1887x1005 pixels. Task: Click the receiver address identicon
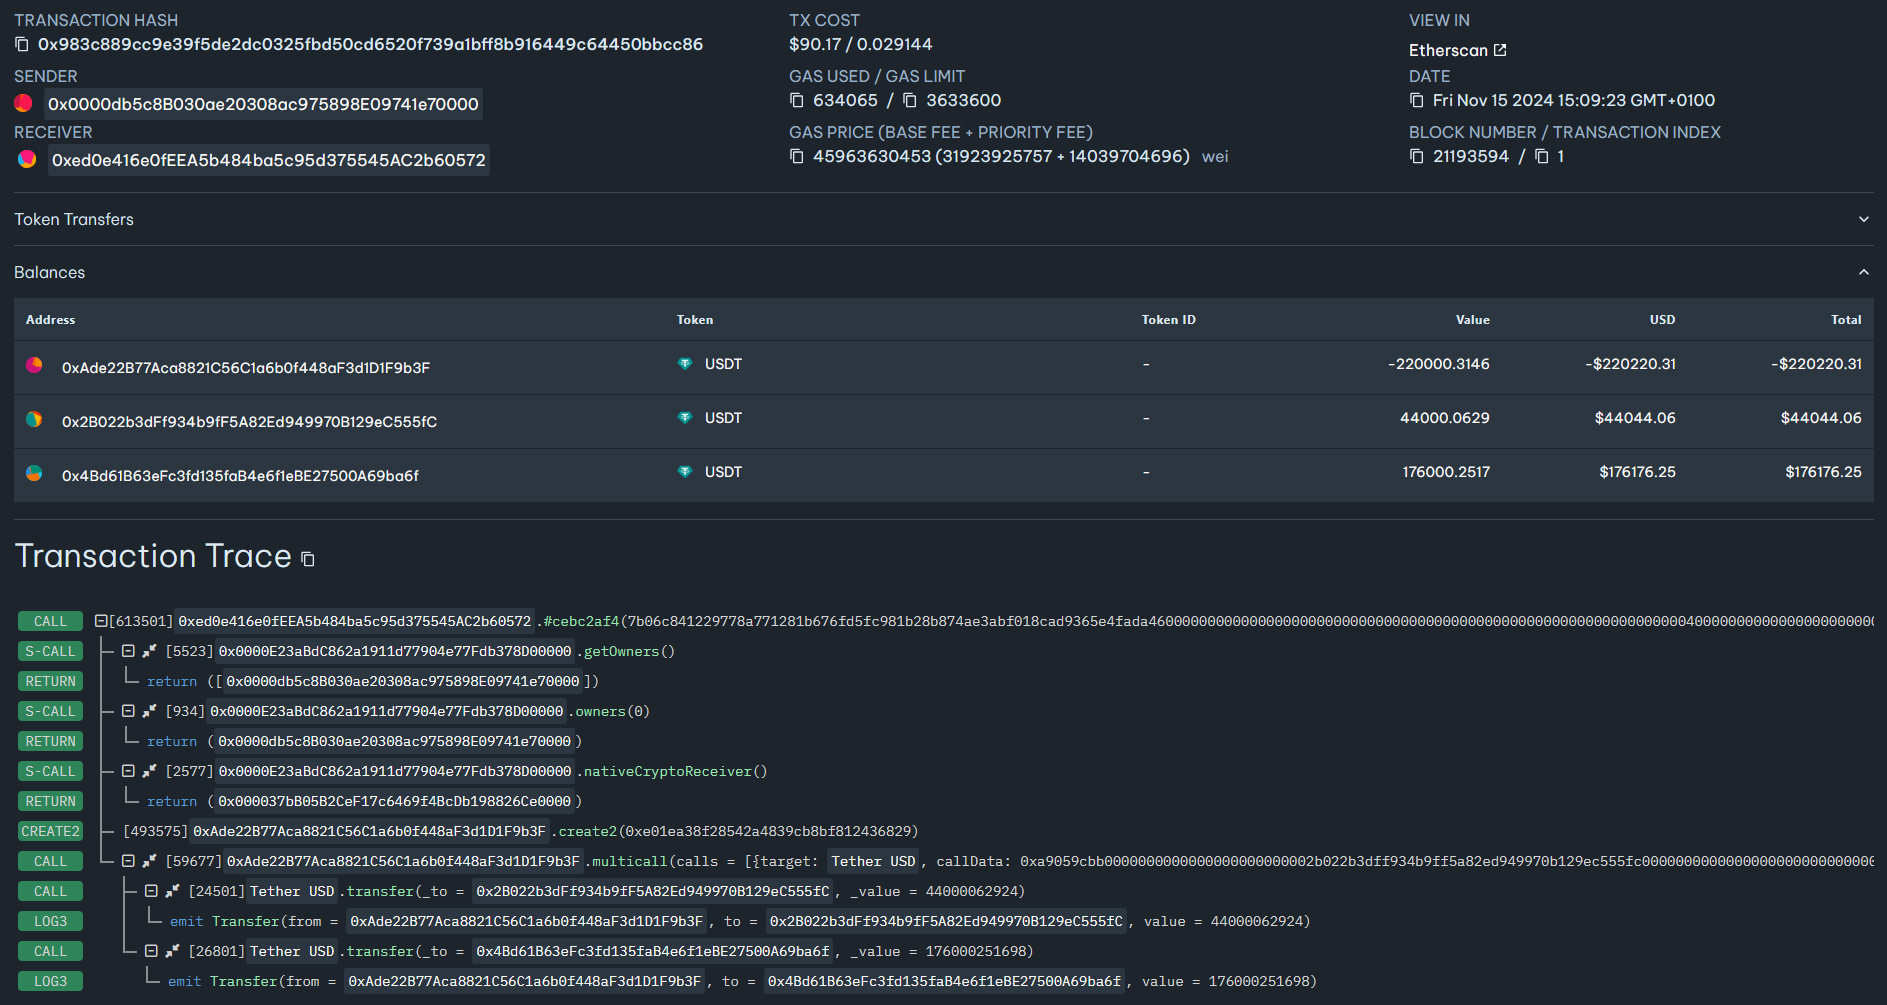click(27, 159)
